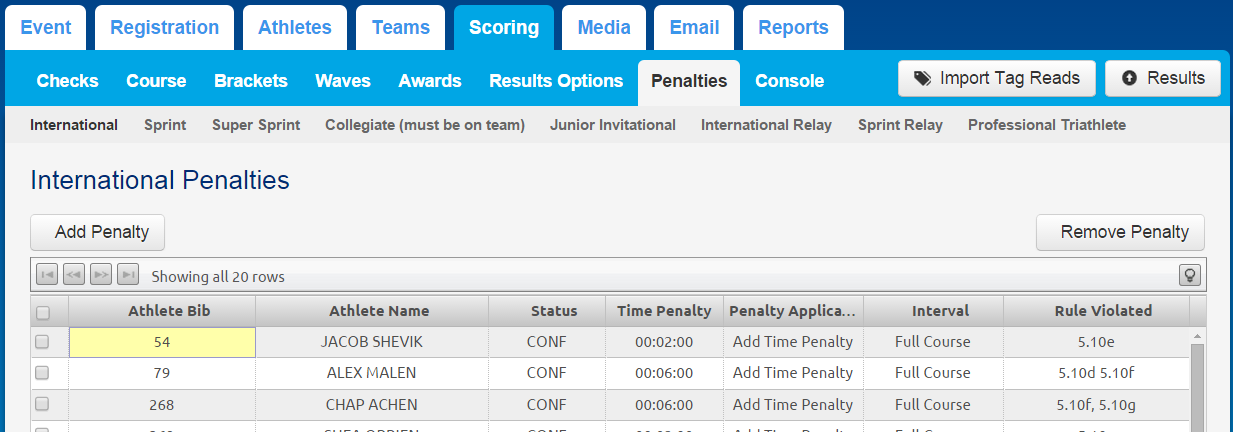Sort by Athlete Bib column header

tap(162, 311)
